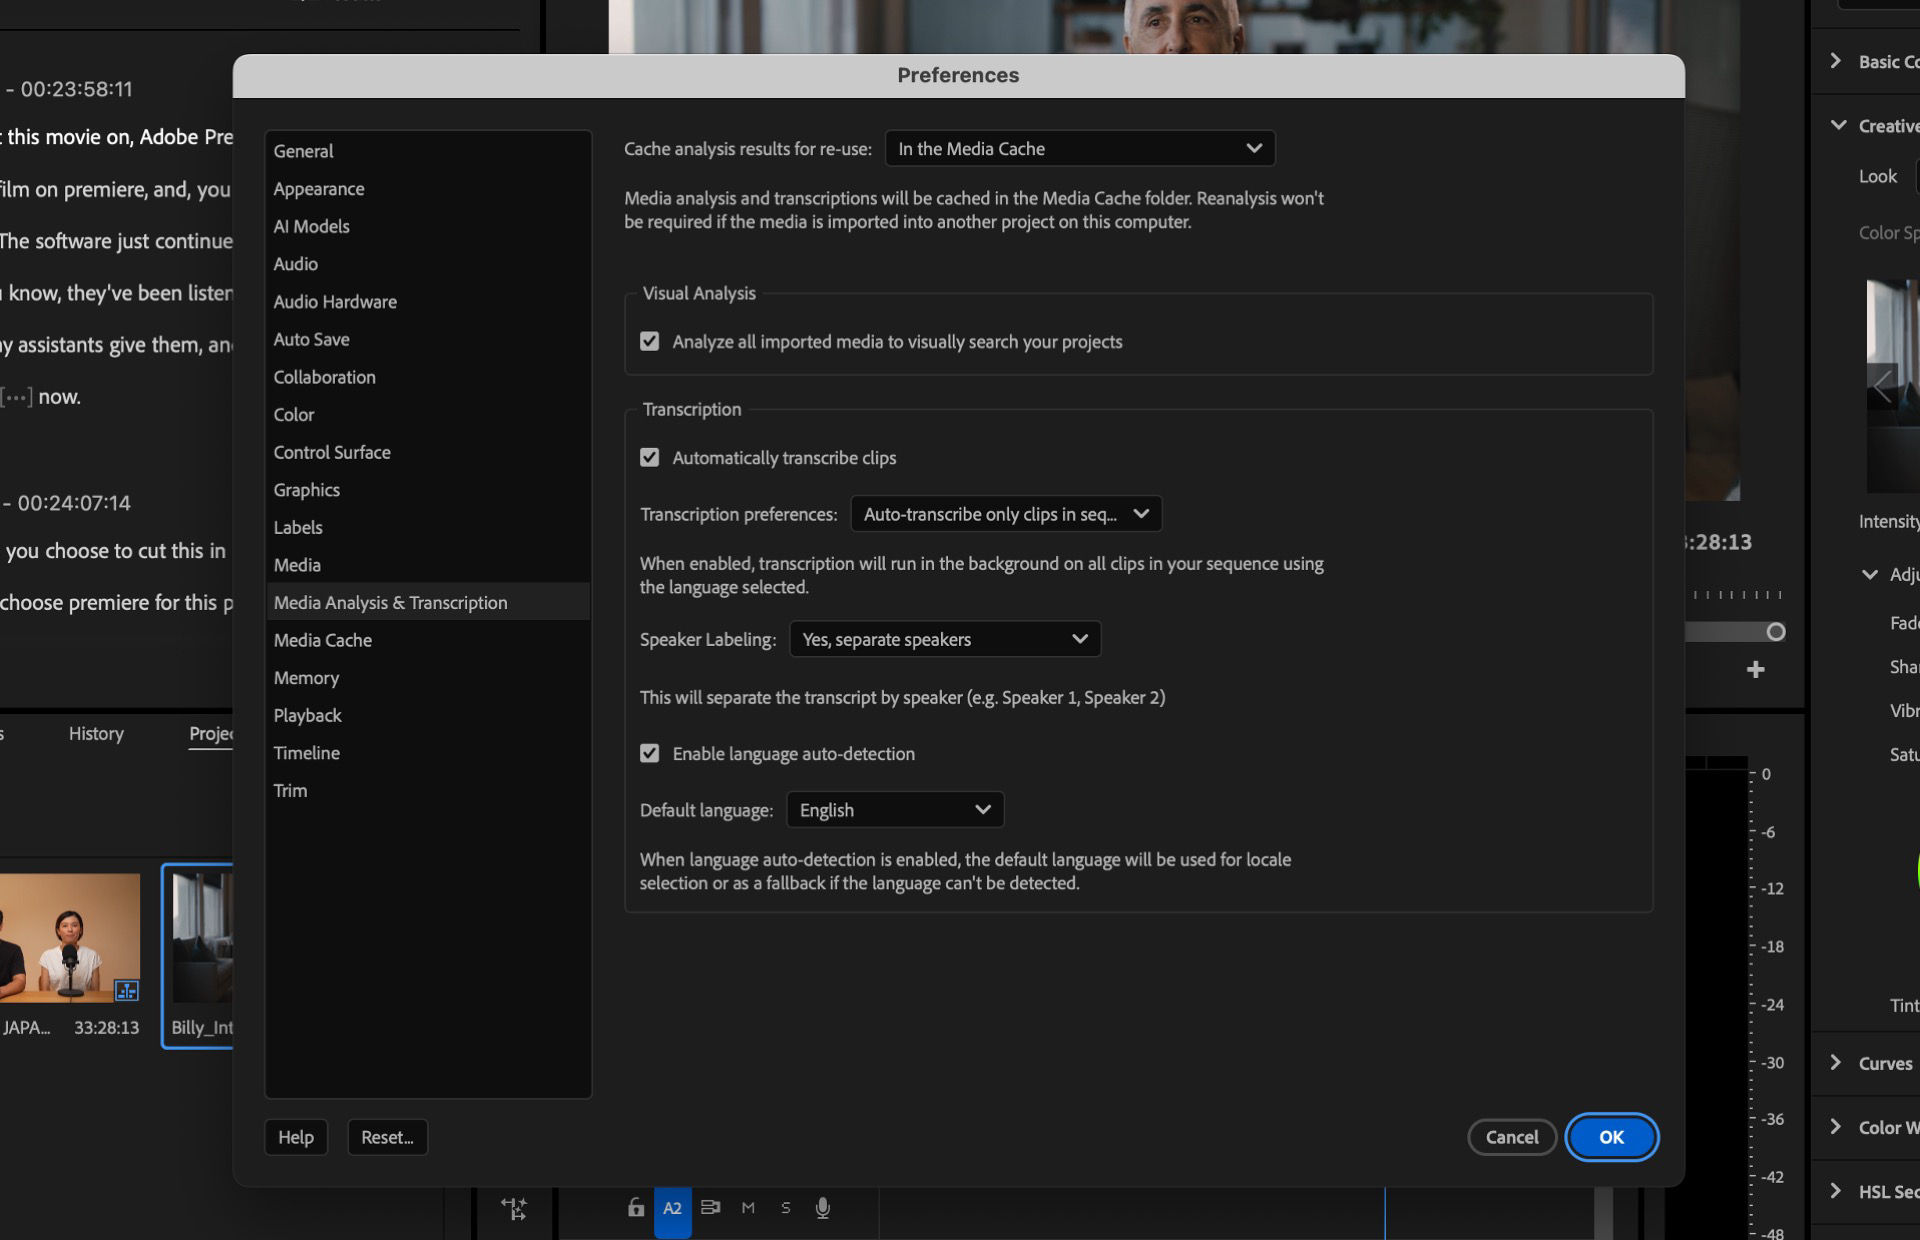
Task: Select Media Cache preferences category
Action: 323,640
